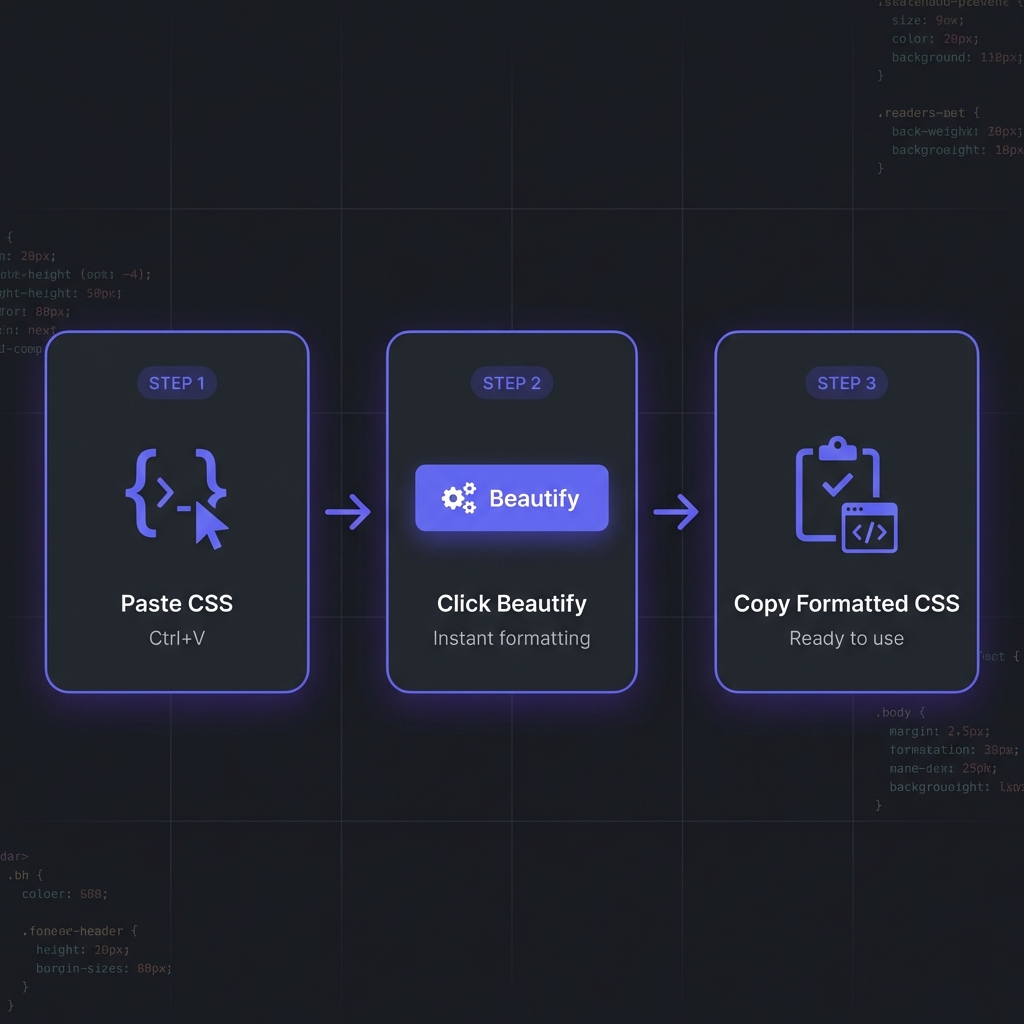Click the Ctrl+V shortcut text
Screen dimensions: 1024x1024
pos(176,638)
